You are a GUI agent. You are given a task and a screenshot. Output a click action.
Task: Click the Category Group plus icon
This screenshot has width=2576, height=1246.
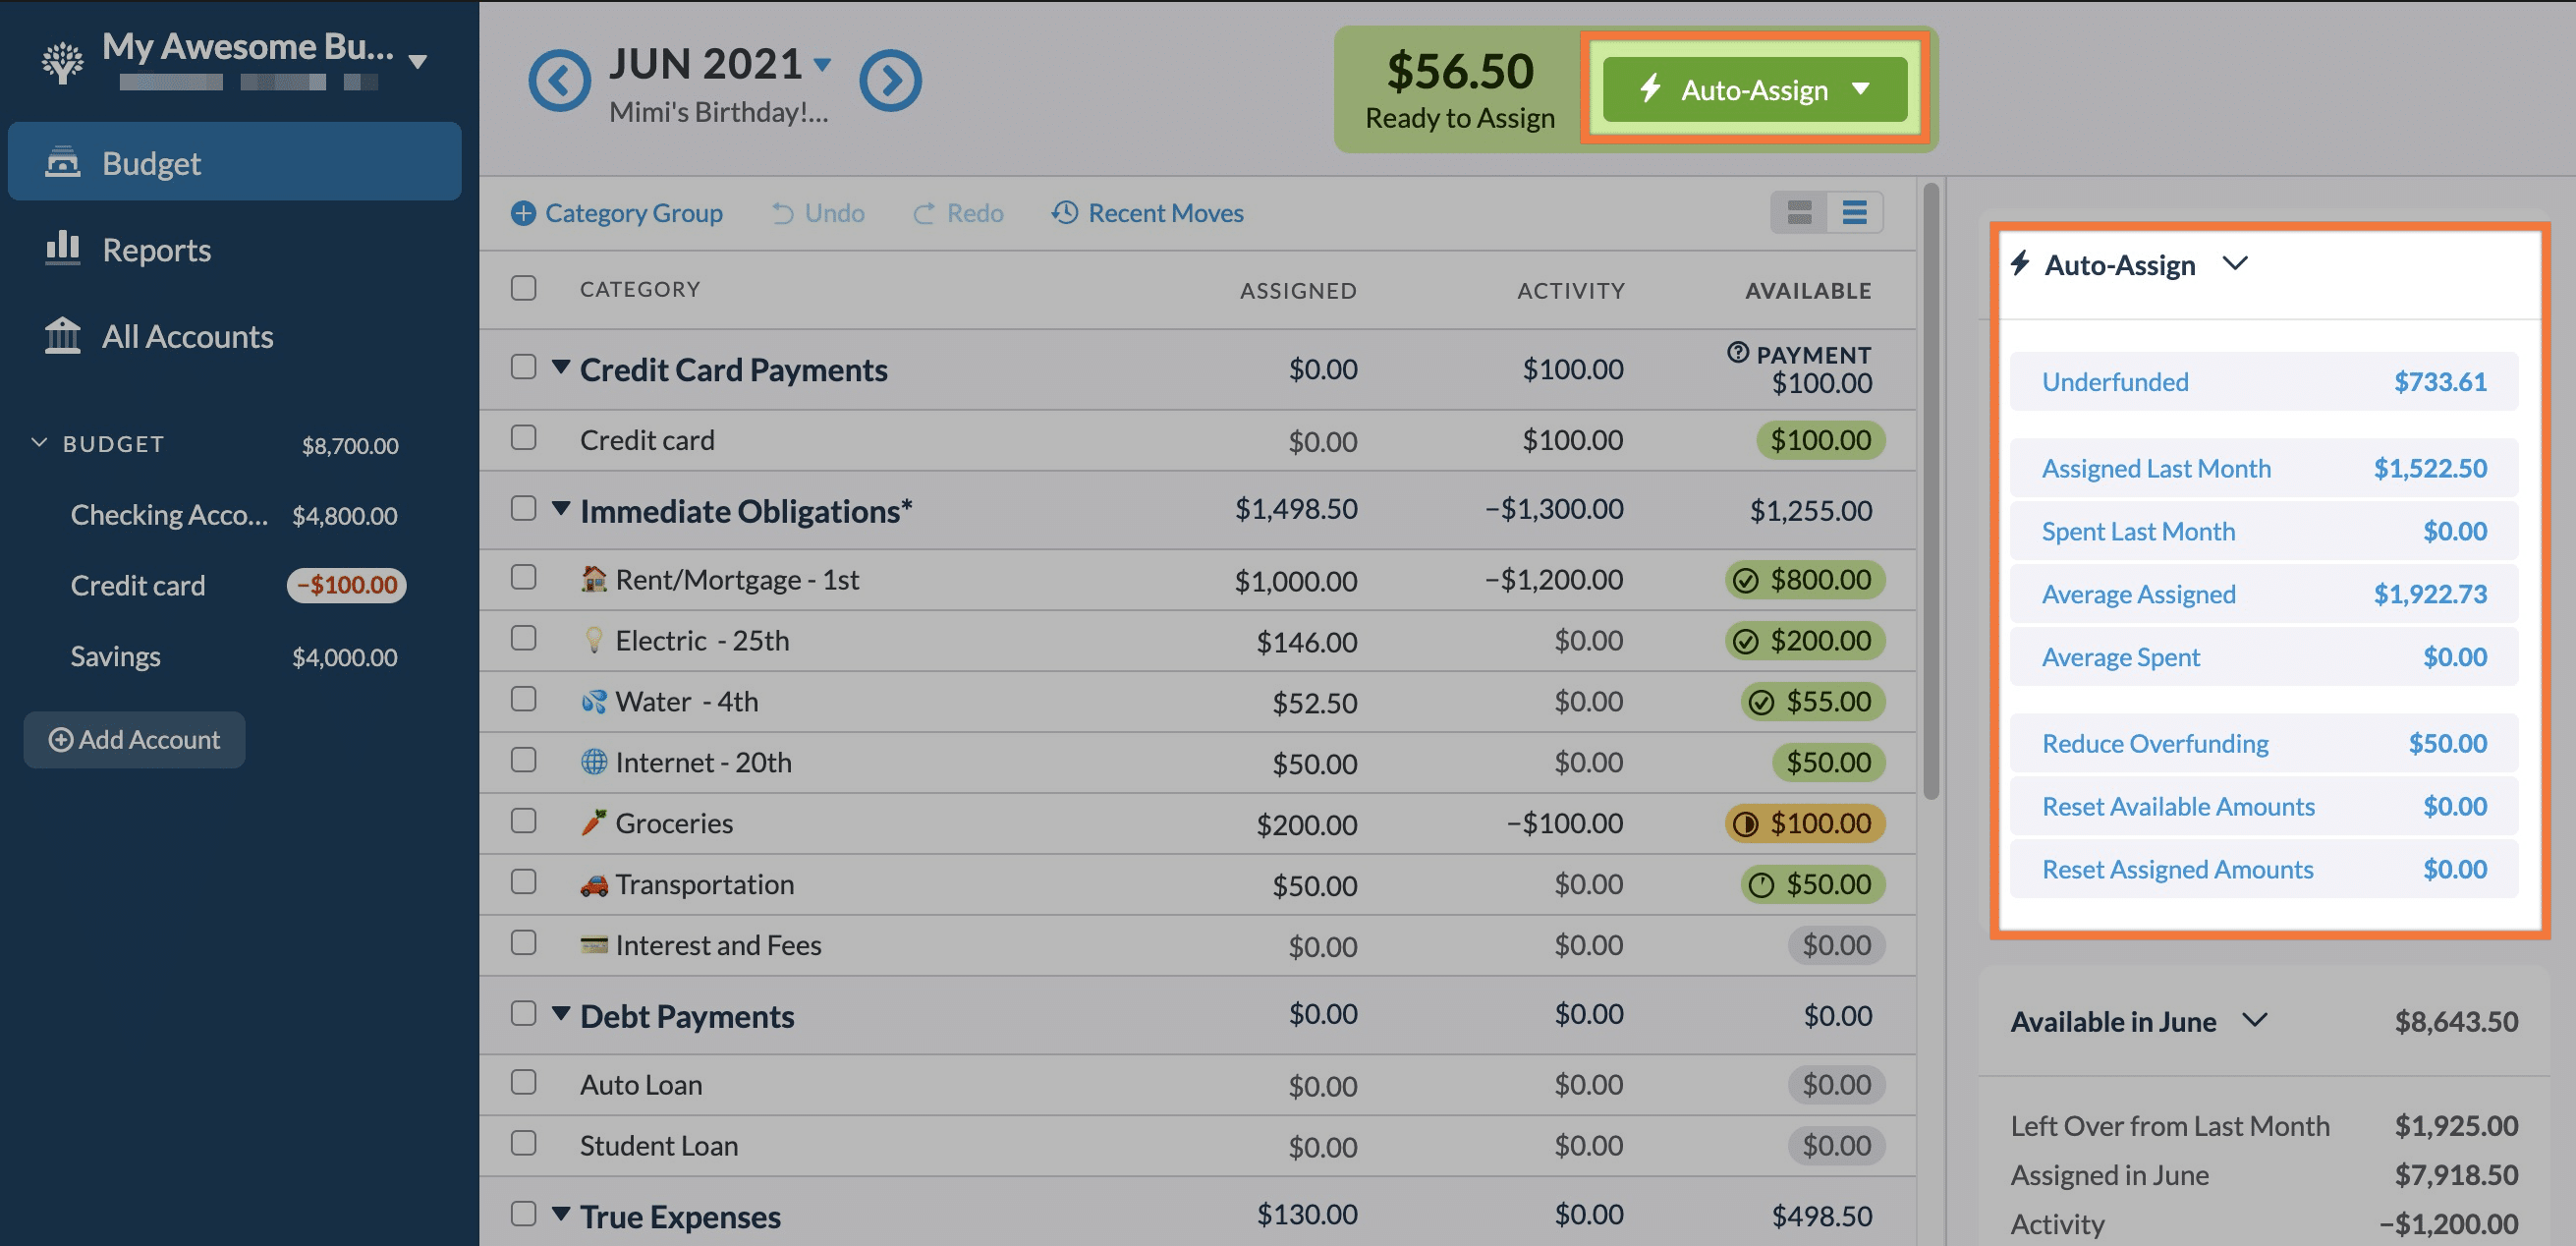point(523,212)
